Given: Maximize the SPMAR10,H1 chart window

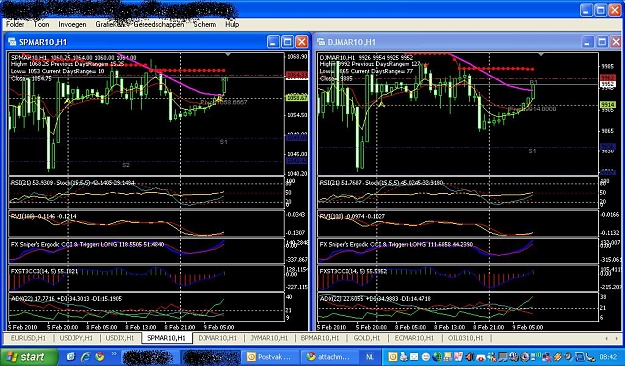Looking at the screenshot, I should coord(287,42).
